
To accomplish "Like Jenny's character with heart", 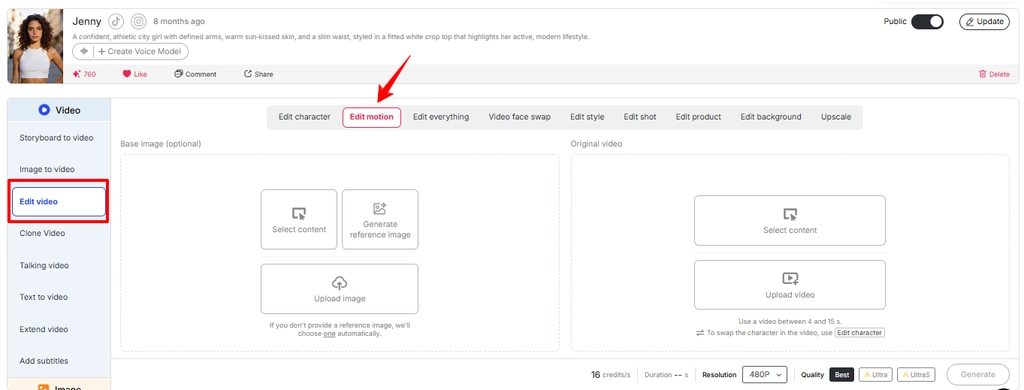I will click(135, 74).
